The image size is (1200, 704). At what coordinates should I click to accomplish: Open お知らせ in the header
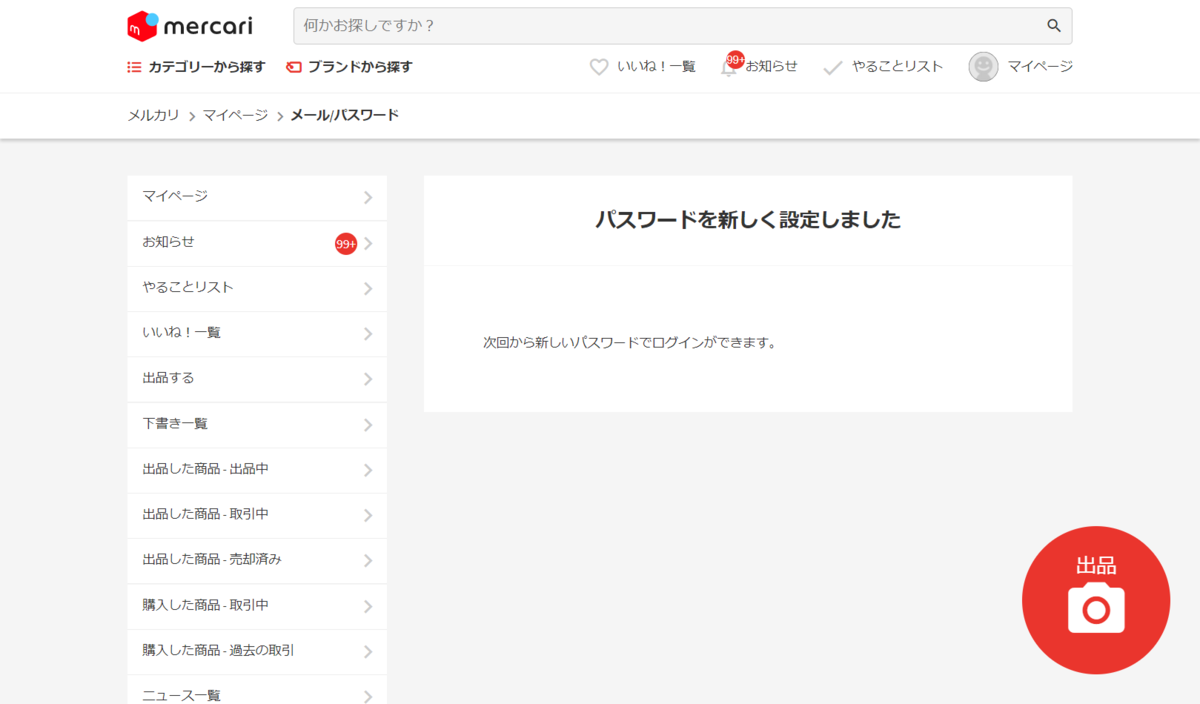(772, 66)
